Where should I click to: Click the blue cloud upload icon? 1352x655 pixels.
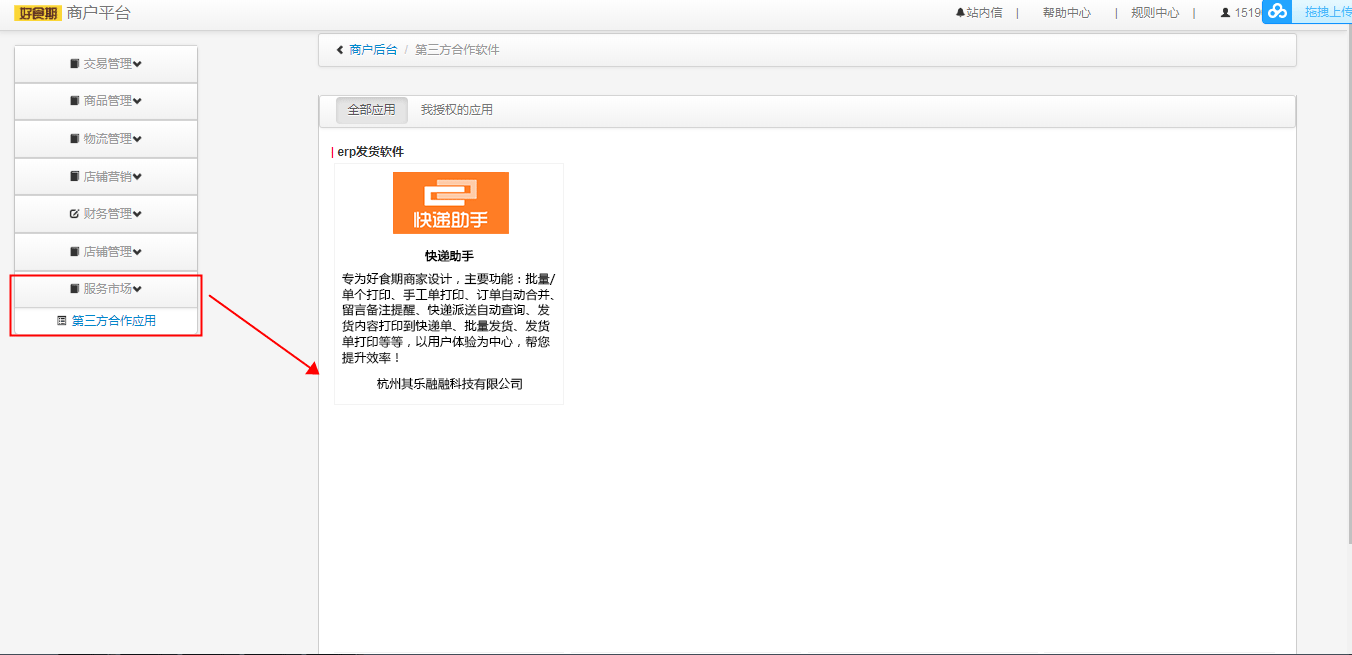coord(1277,12)
